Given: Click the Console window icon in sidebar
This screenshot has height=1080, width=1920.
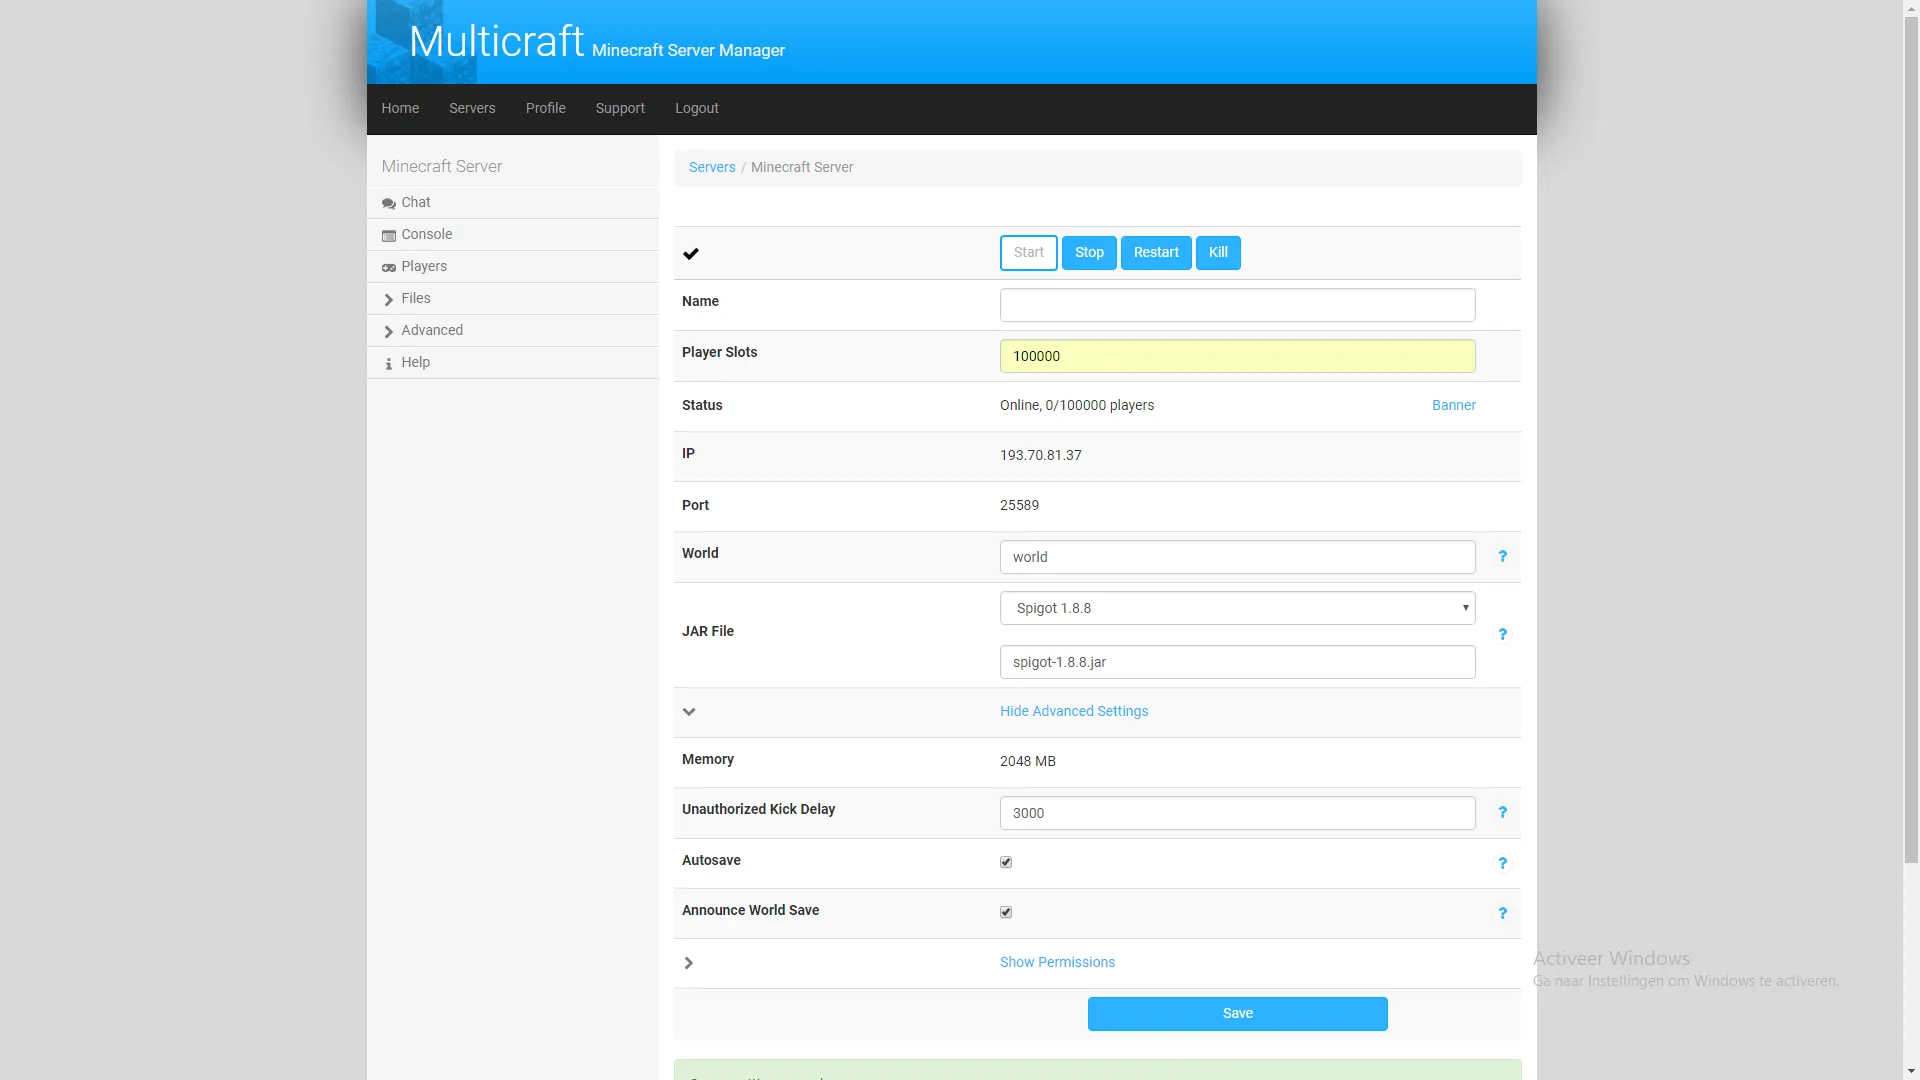Looking at the screenshot, I should [388, 235].
